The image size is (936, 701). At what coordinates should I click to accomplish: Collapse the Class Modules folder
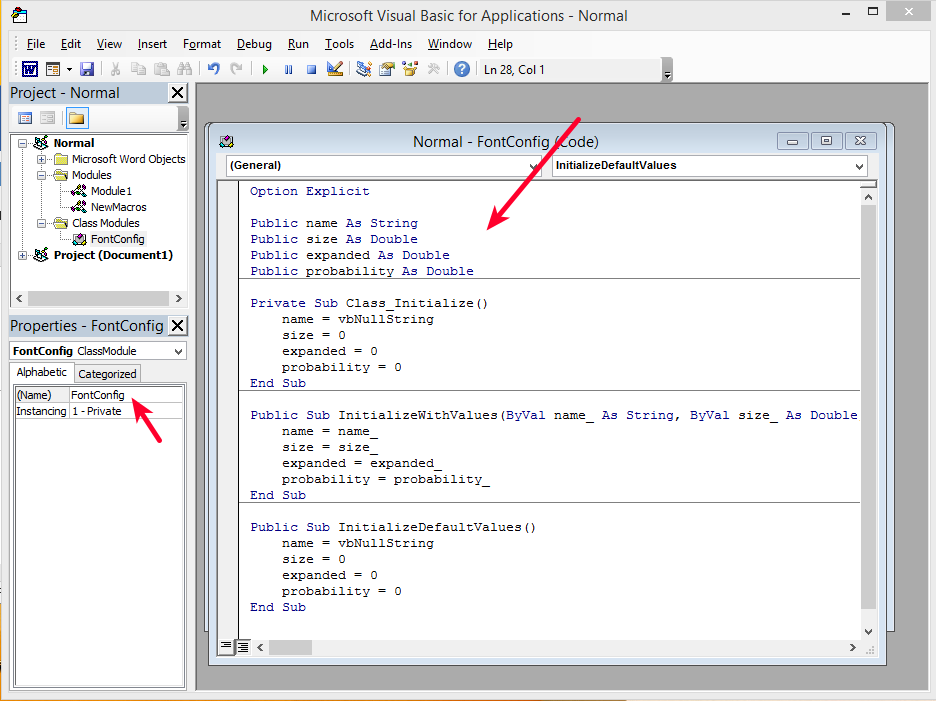[41, 223]
